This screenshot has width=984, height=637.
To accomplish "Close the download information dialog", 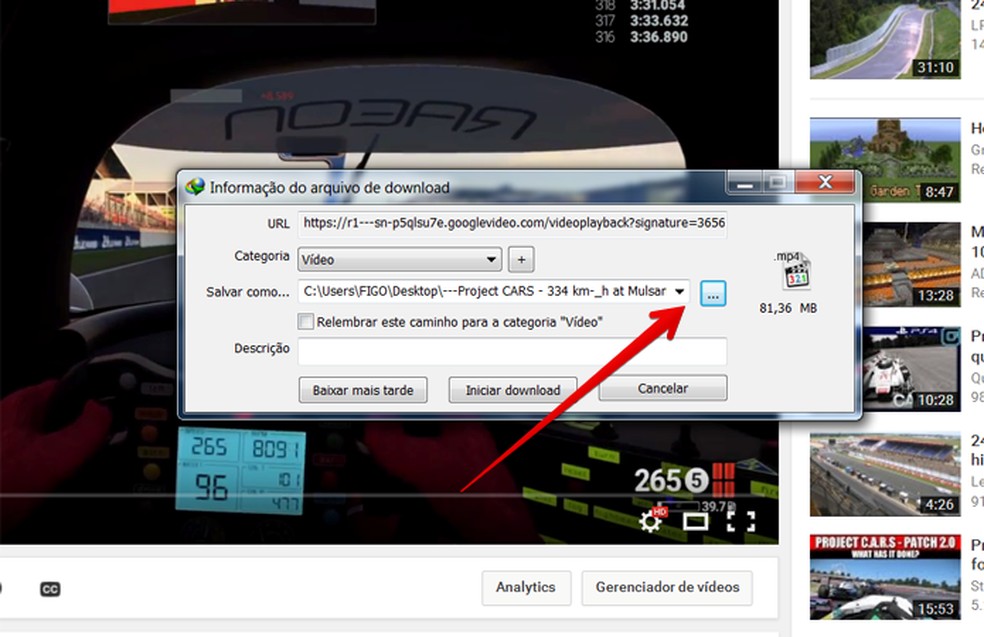I will (x=825, y=183).
